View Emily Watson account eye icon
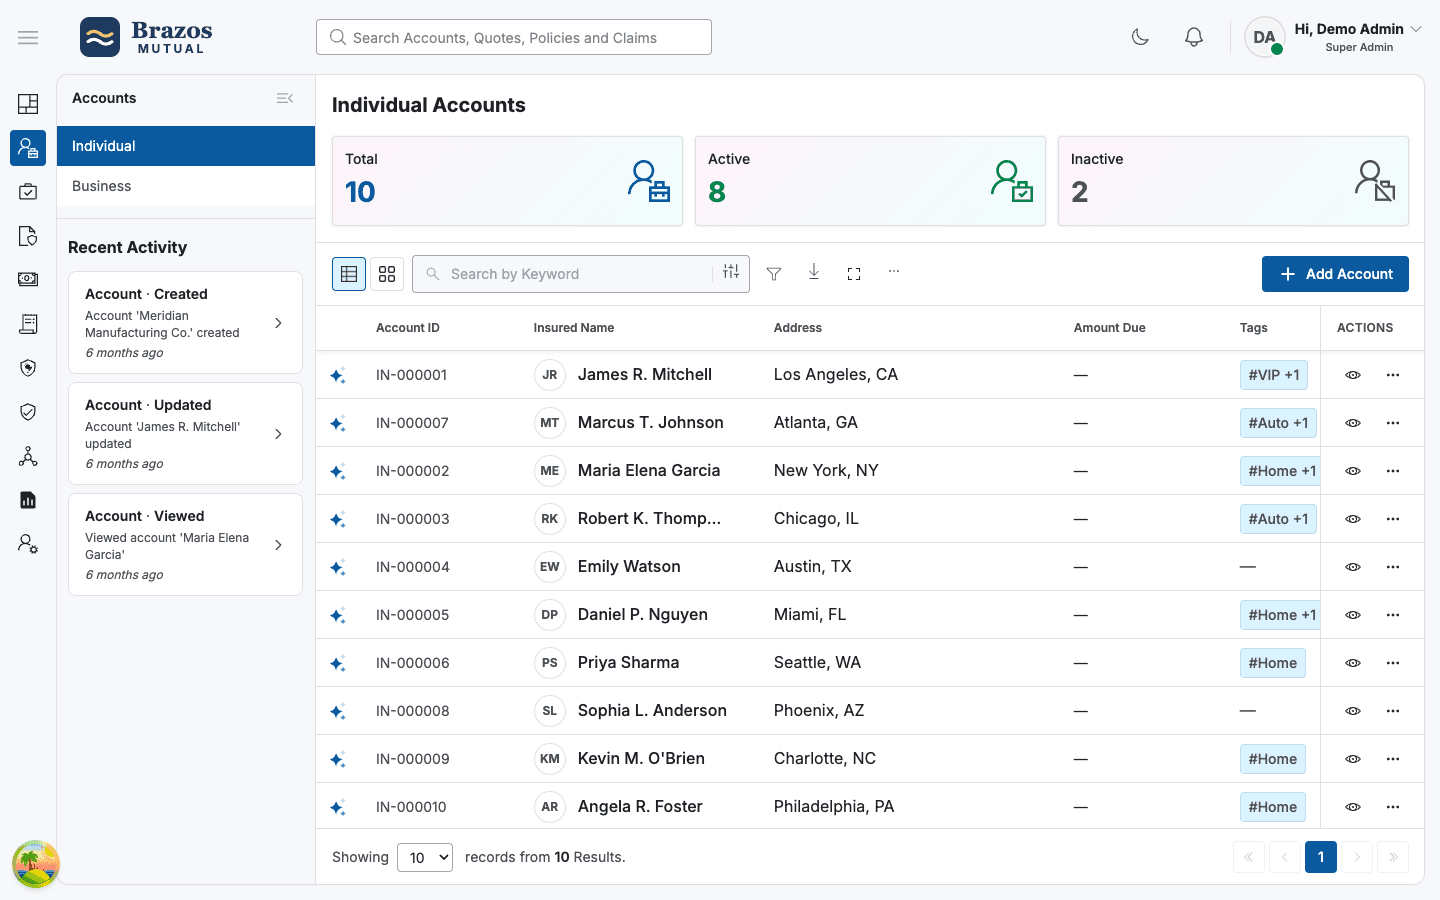This screenshot has height=900, width=1440. pos(1353,567)
